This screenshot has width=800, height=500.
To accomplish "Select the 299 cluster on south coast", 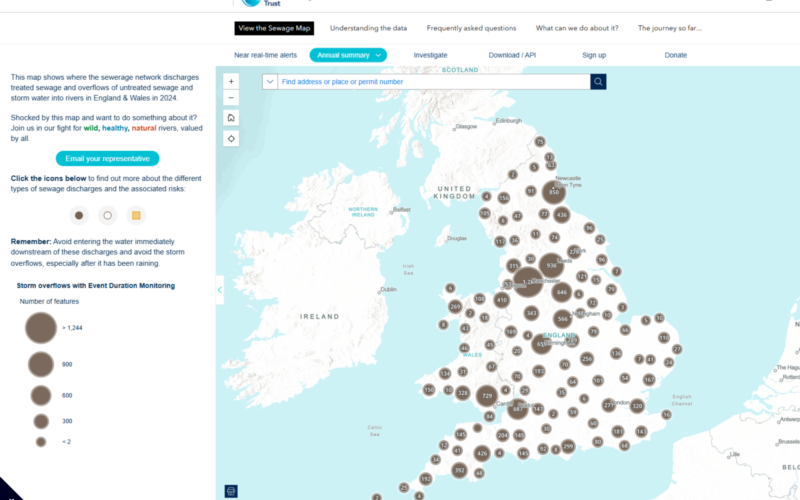I will coord(568,446).
